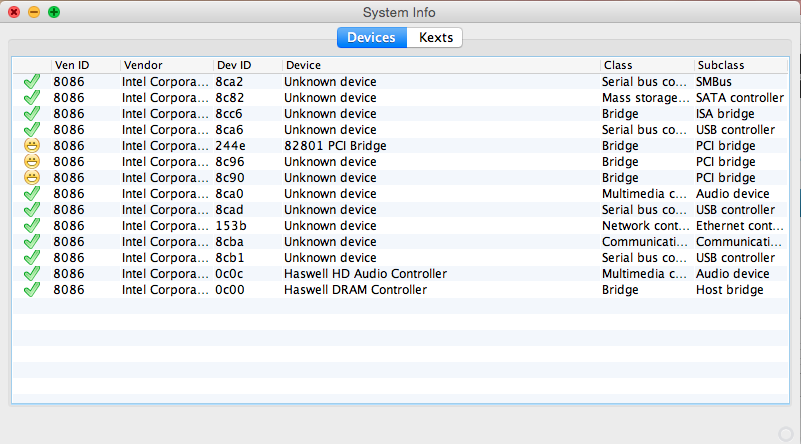801x444 pixels.
Task: Click the 'Host bridge' subclass cell
Action: click(729, 290)
